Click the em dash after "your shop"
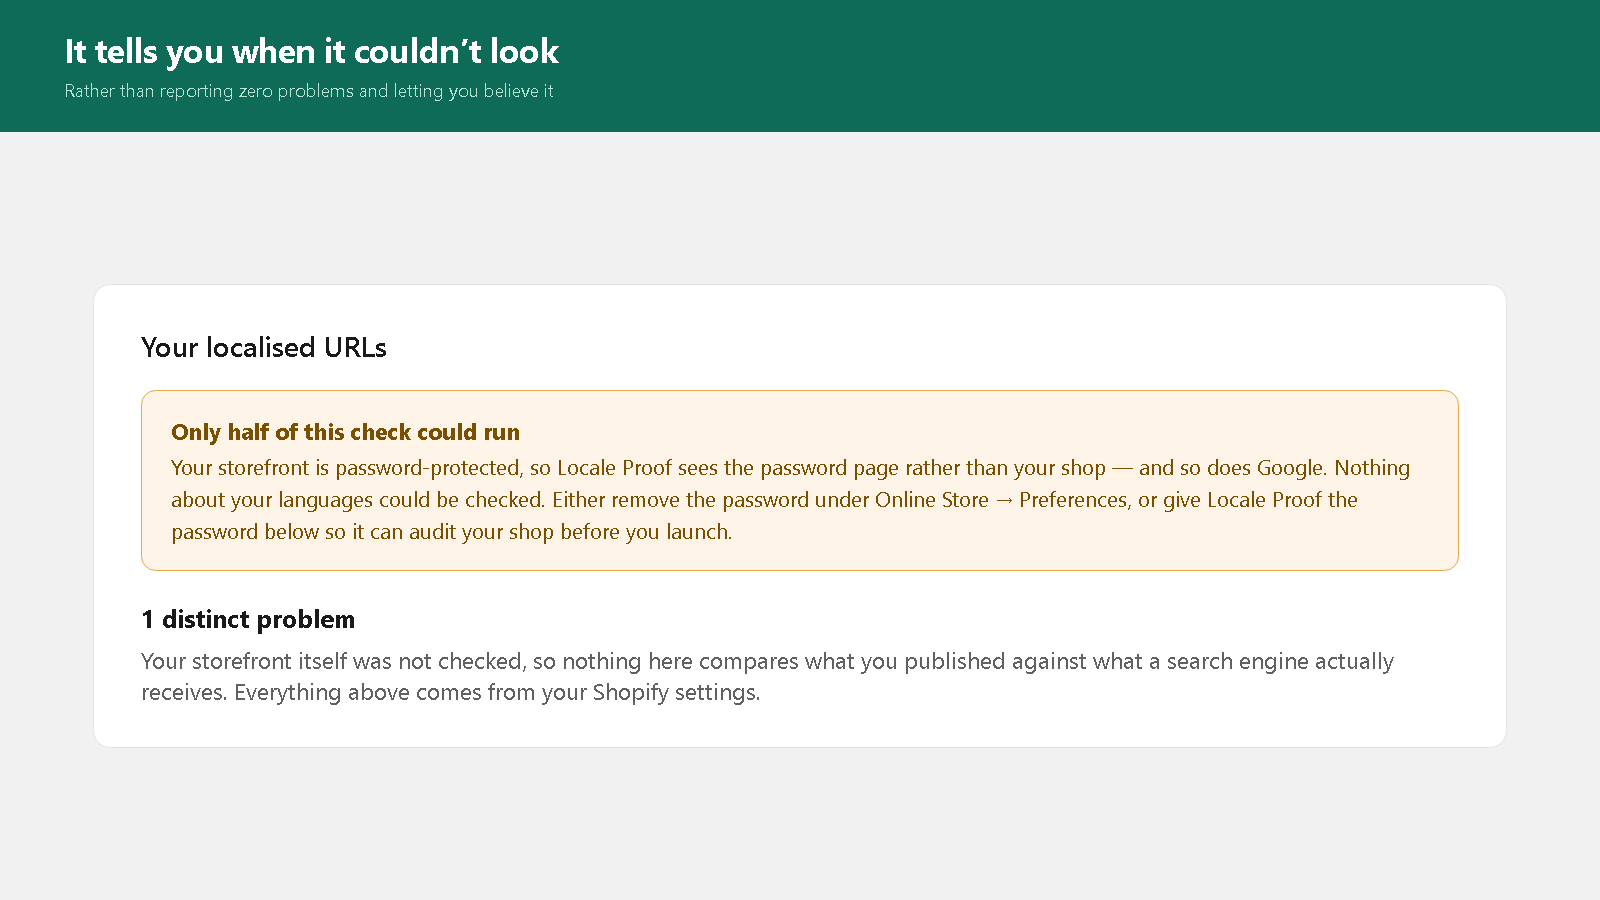This screenshot has height=900, width=1600. click(x=1122, y=468)
